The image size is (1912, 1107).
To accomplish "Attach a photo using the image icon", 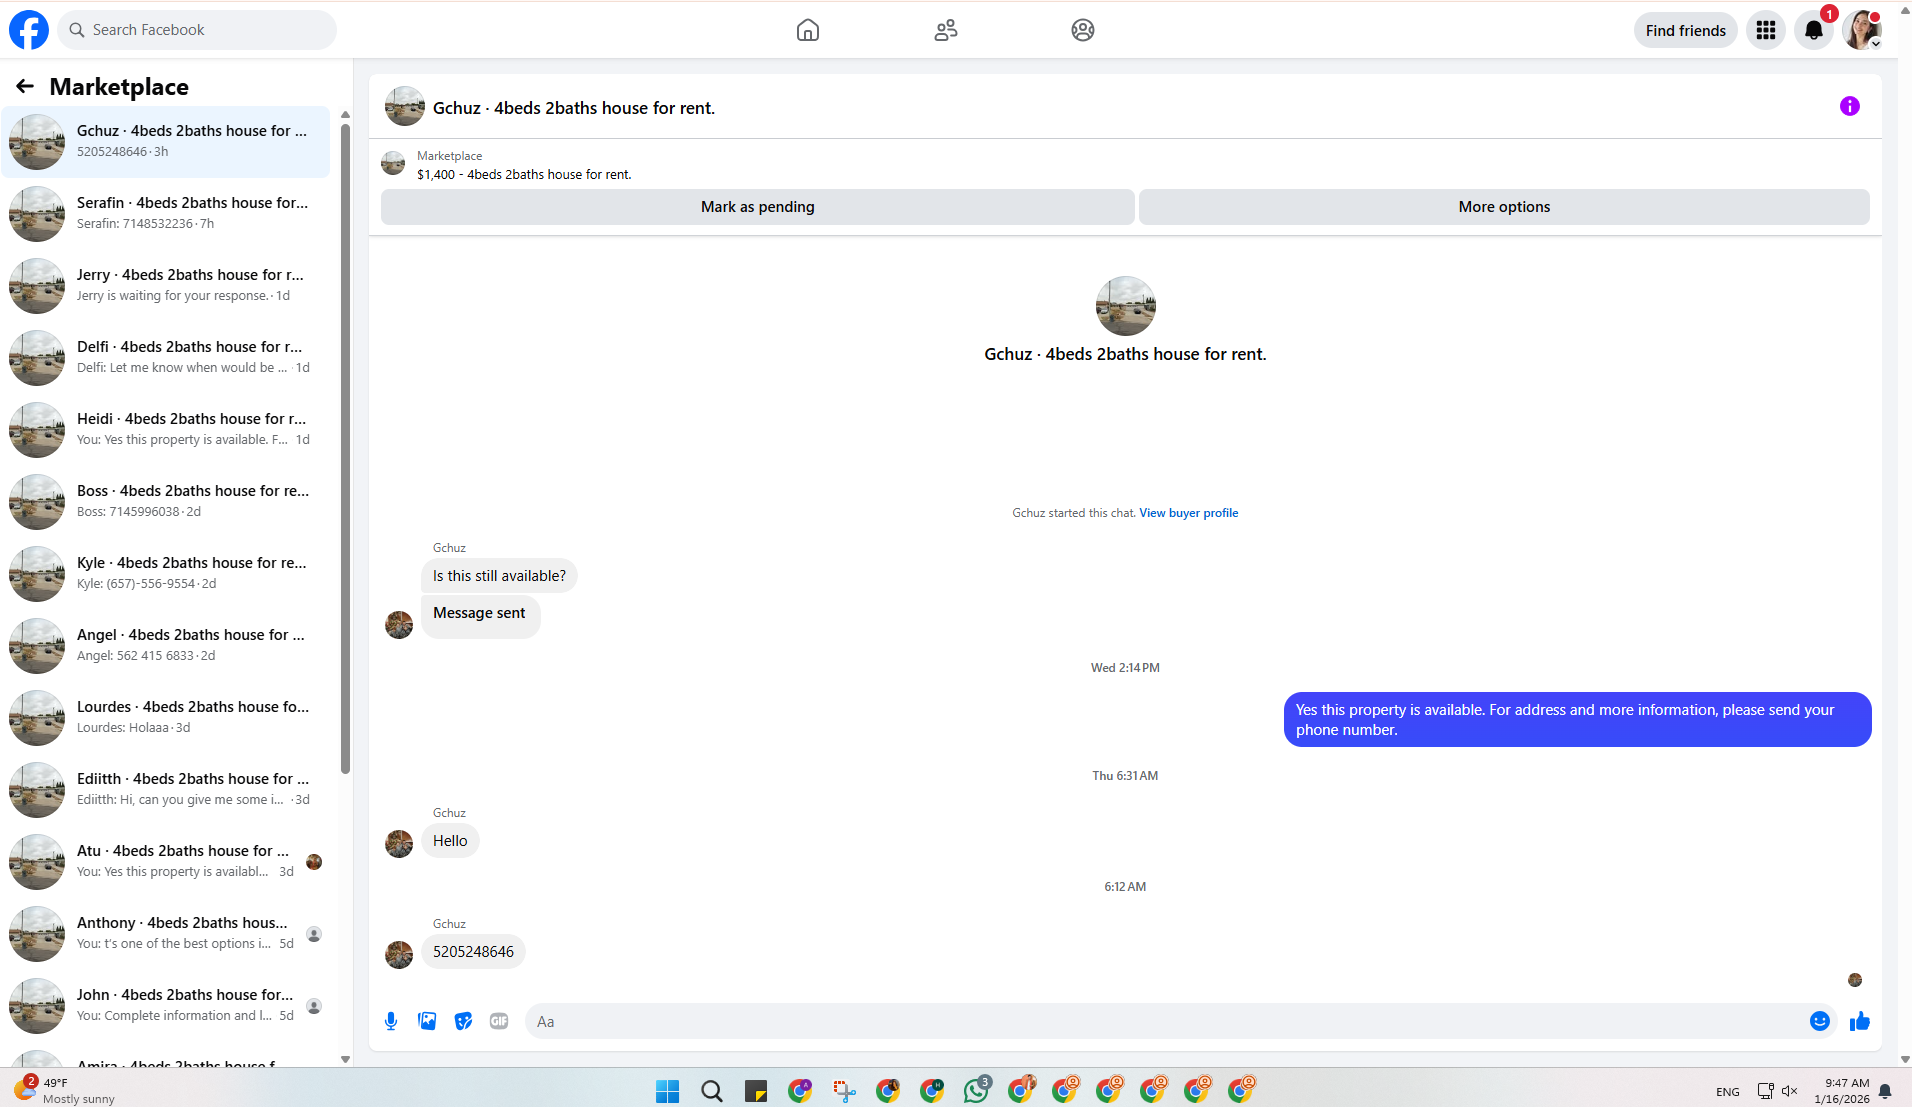I will 427,1021.
